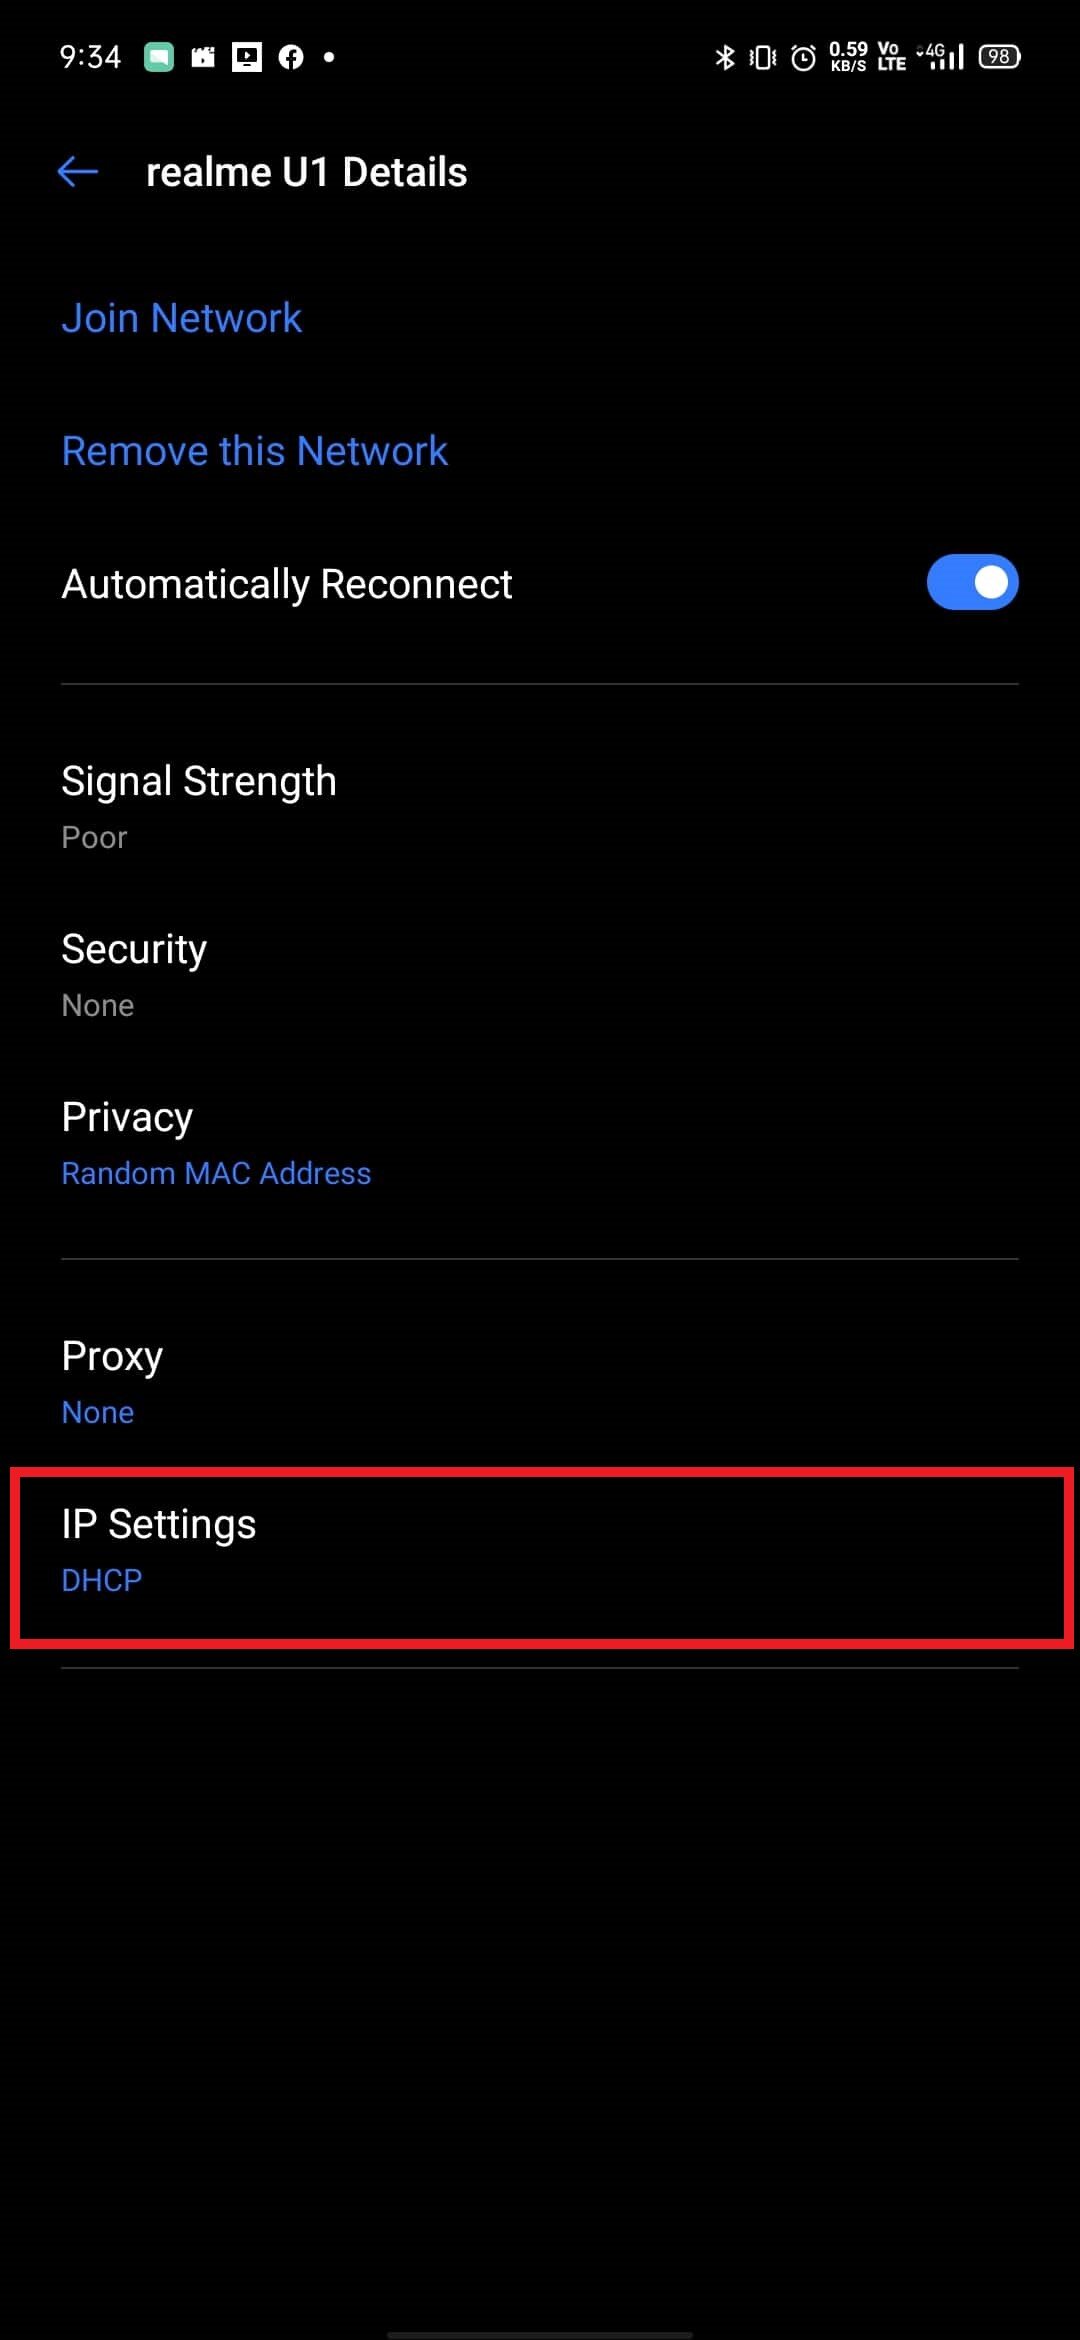The image size is (1080, 2340).
Task: Tap the realme U1 Details title
Action: [306, 171]
